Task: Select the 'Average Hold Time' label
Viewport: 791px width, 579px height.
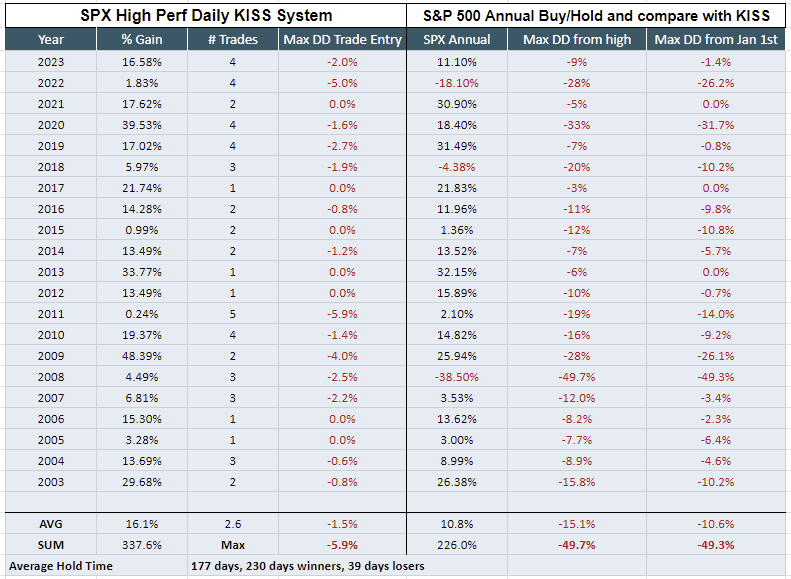Action: [x=61, y=566]
